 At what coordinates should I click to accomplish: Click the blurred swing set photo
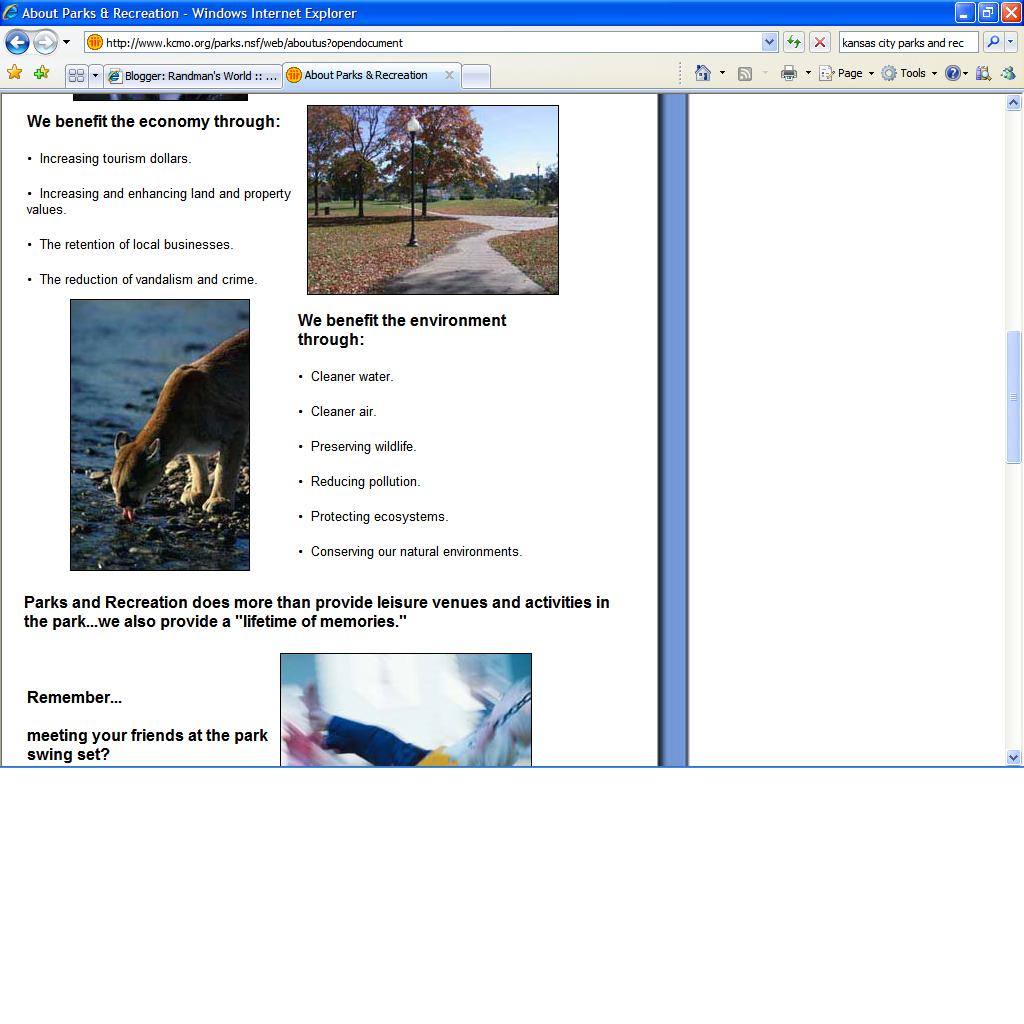click(x=406, y=709)
